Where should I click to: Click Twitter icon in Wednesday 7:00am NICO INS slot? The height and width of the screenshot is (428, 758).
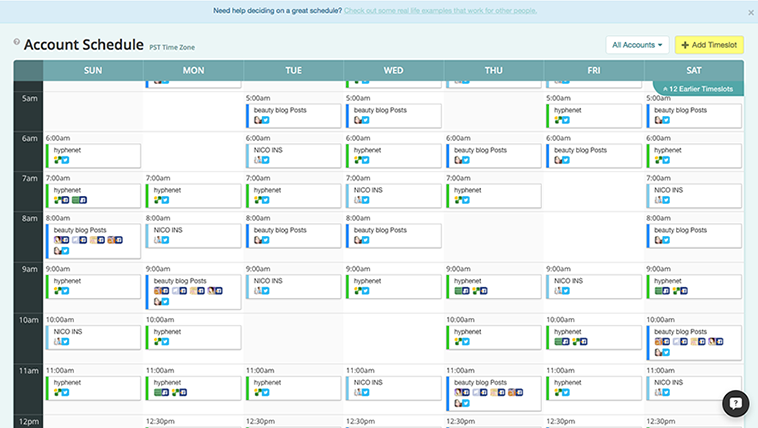point(365,199)
